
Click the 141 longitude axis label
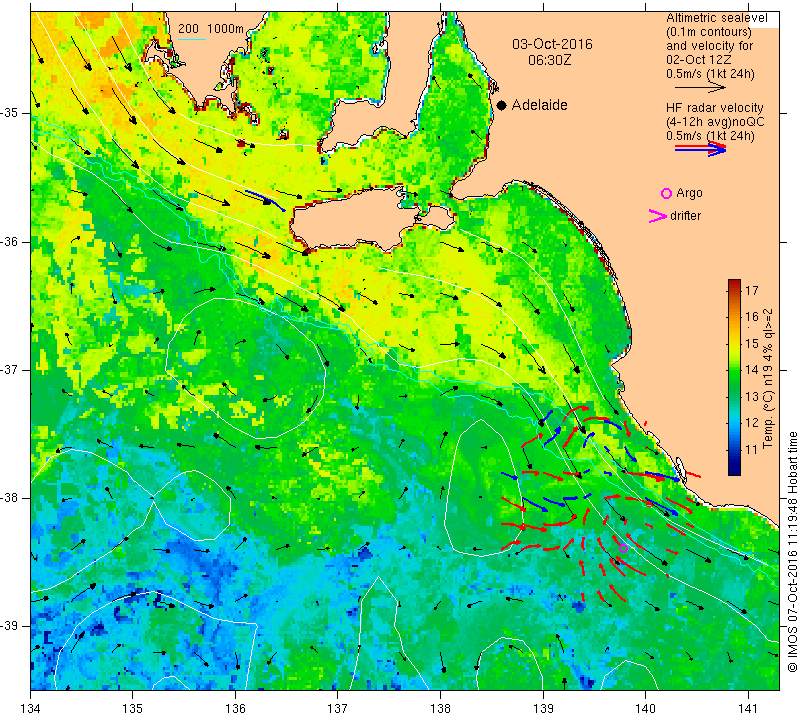click(748, 709)
